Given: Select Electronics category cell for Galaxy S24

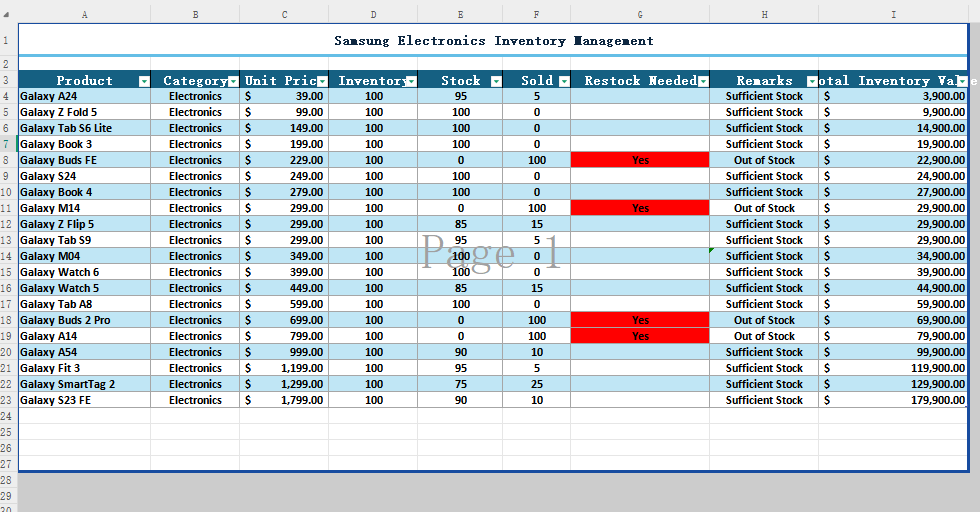Looking at the screenshot, I should pos(195,176).
